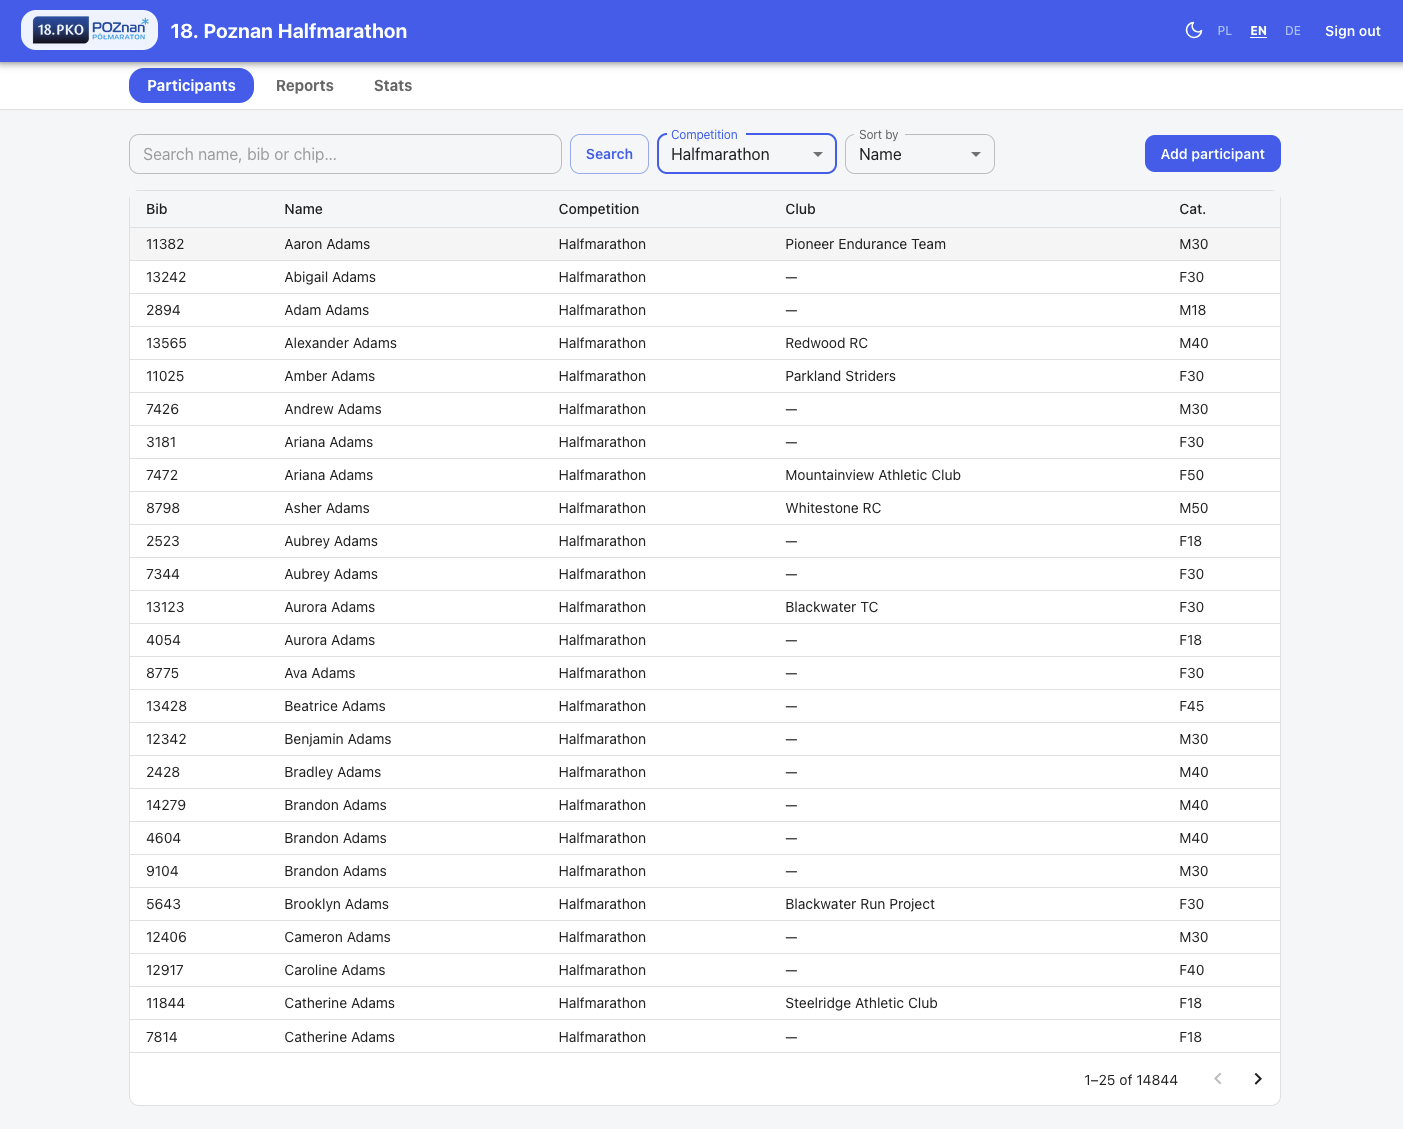Click Add participant button
Image resolution: width=1403 pixels, height=1129 pixels.
click(1213, 154)
